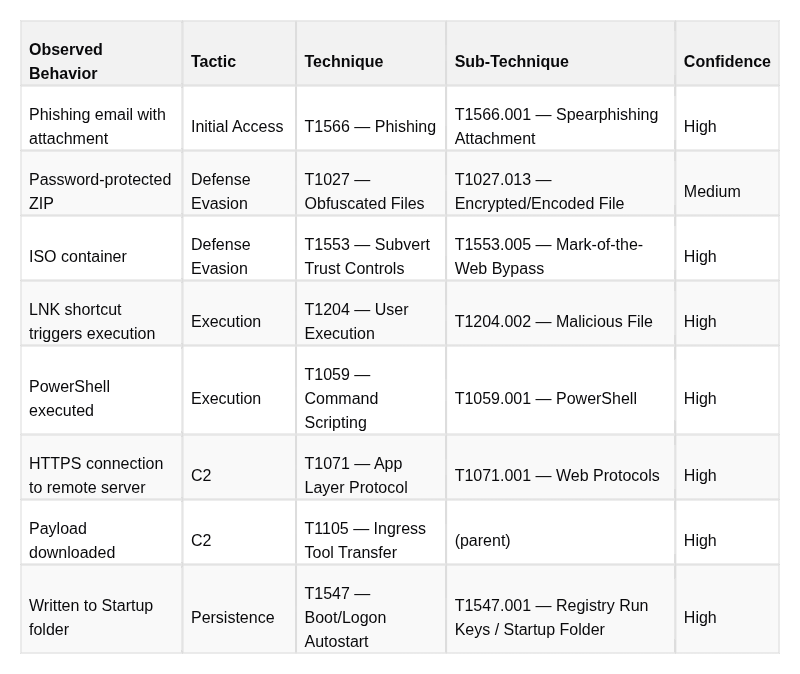This screenshot has height=674, width=800.
Task: Click the Observed Behavior column header
Action: [x=101, y=54]
